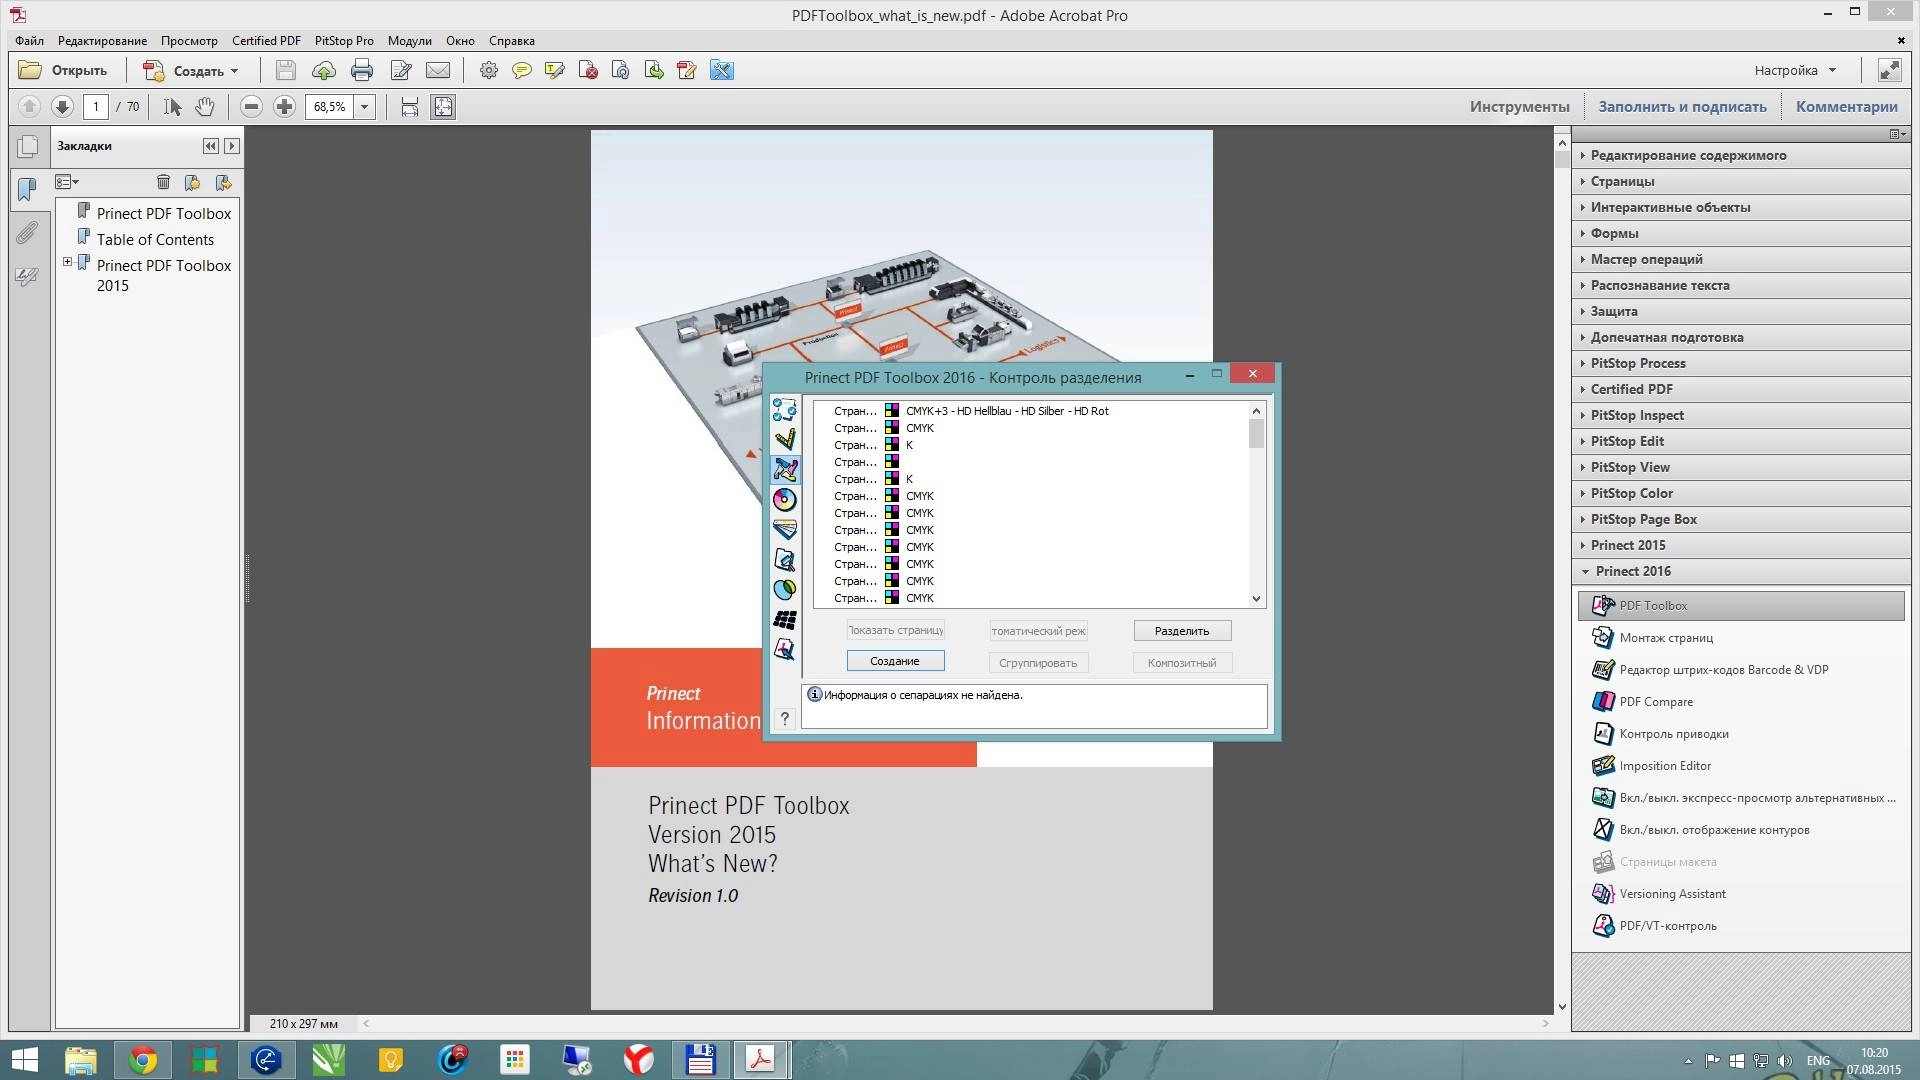This screenshot has width=1920, height=1080.
Task: Open 'Контроль приводки' tool
Action: tap(1660, 733)
